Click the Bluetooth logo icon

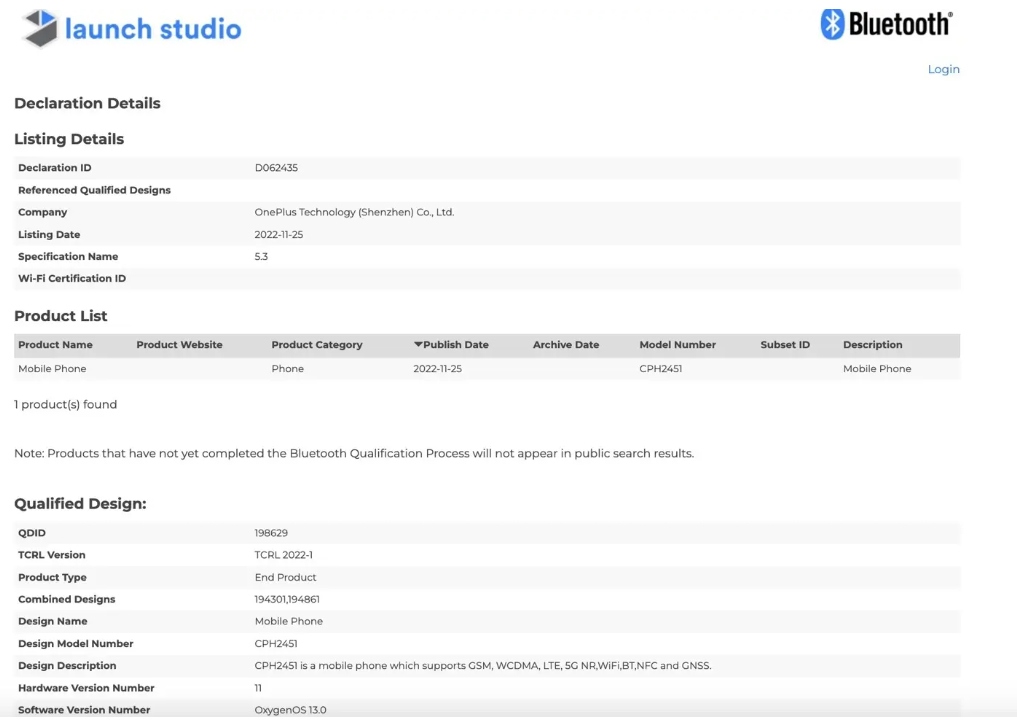(x=832, y=24)
